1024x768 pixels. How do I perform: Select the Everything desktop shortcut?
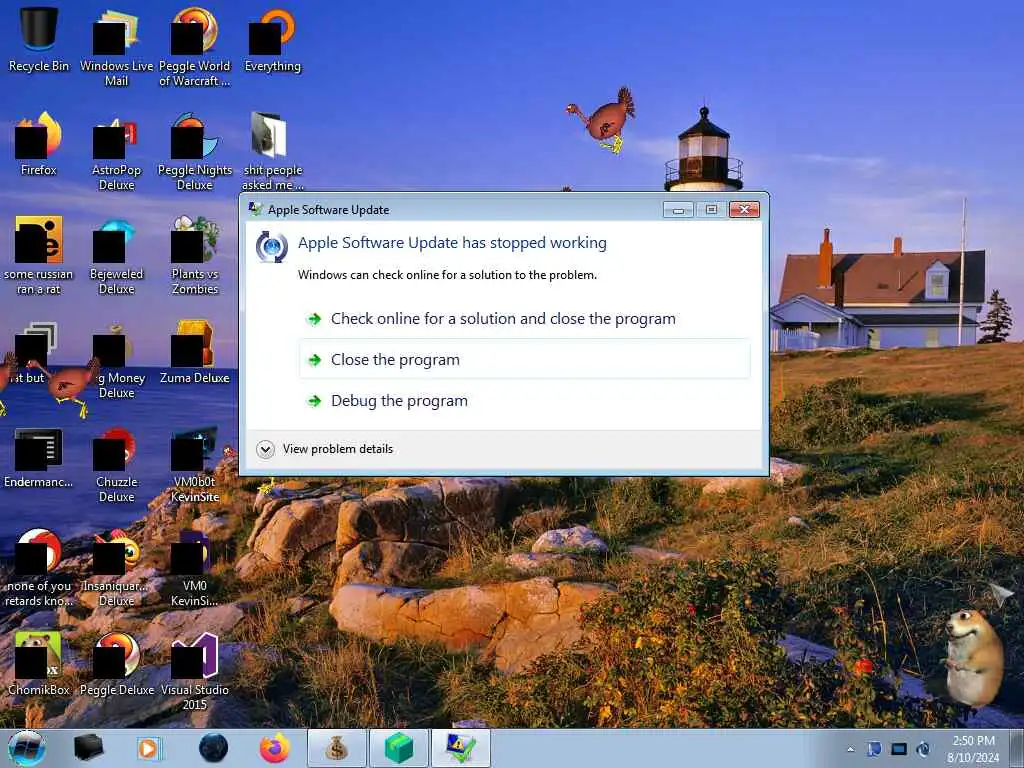tap(272, 39)
